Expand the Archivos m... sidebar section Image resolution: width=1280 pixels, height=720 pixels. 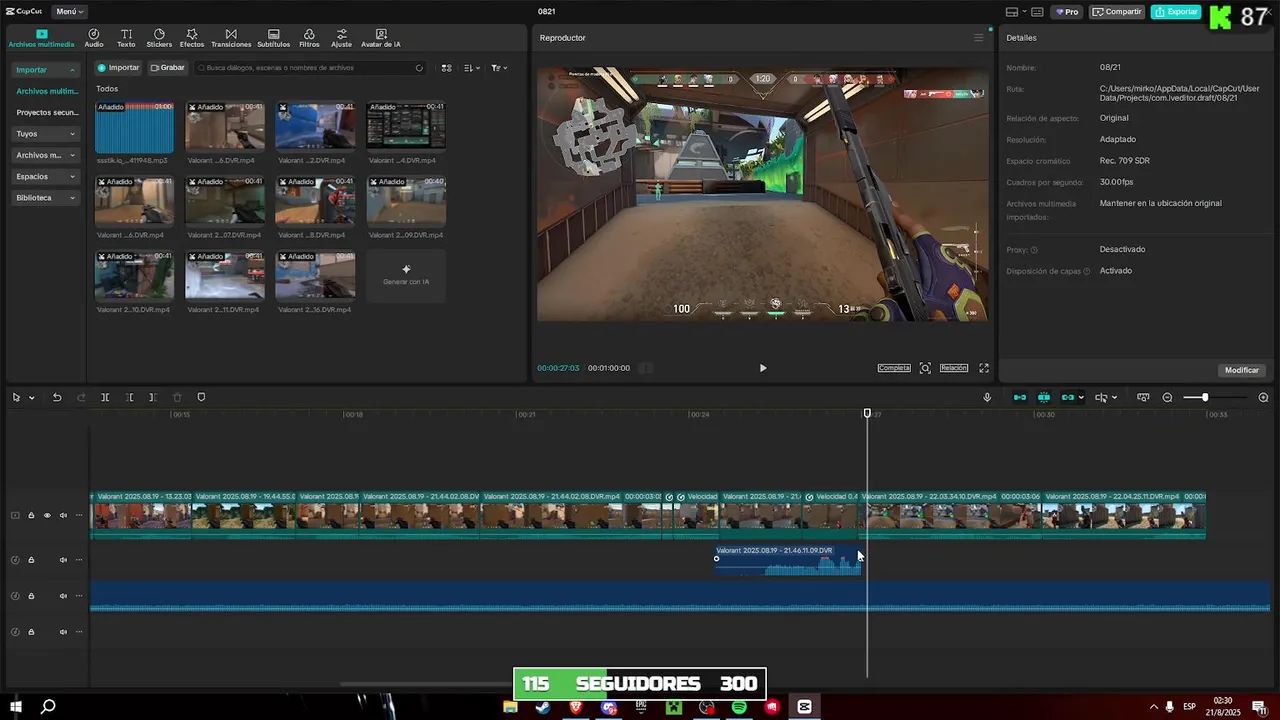click(x=46, y=155)
